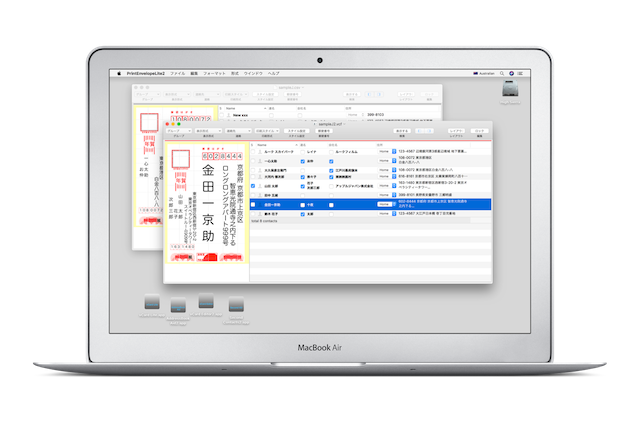Sort by the Name column header
640x421 pixels.
coord(278,145)
